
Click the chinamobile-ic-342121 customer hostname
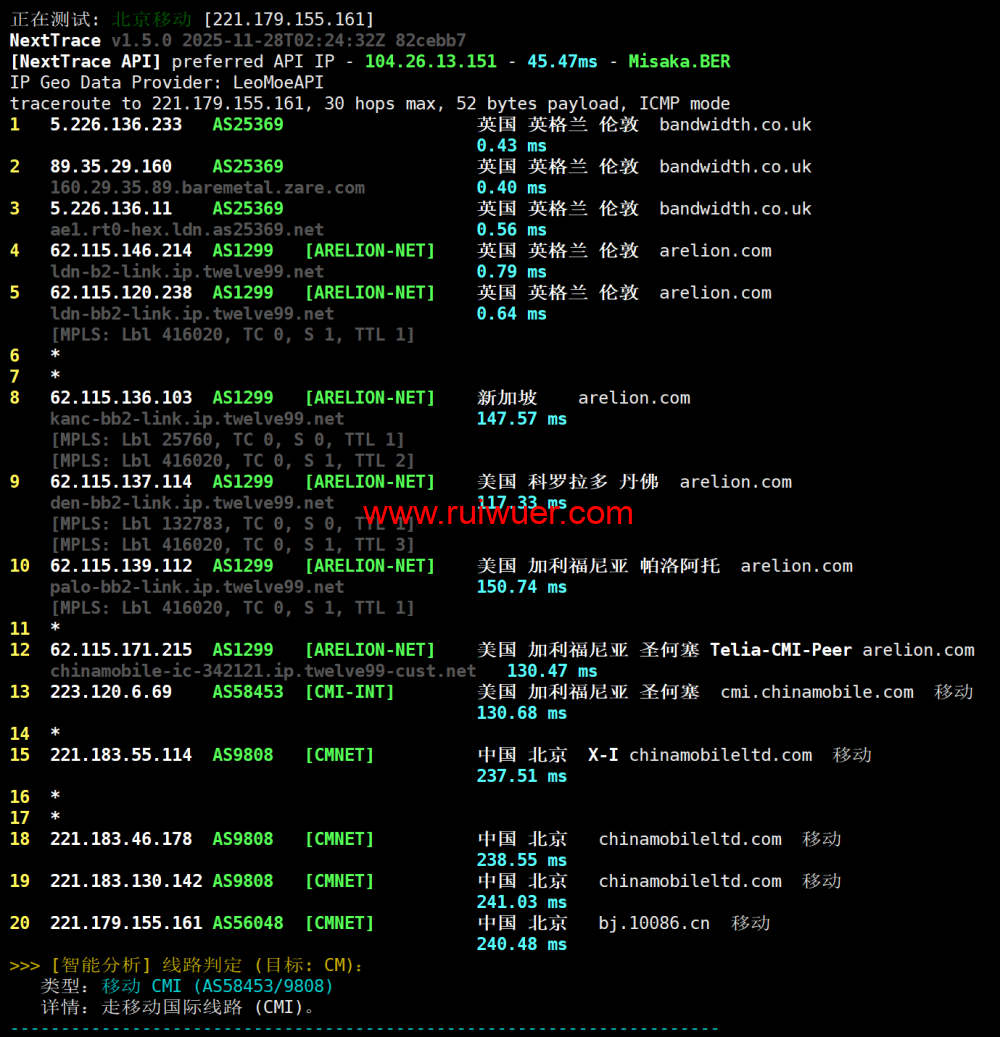click(263, 671)
